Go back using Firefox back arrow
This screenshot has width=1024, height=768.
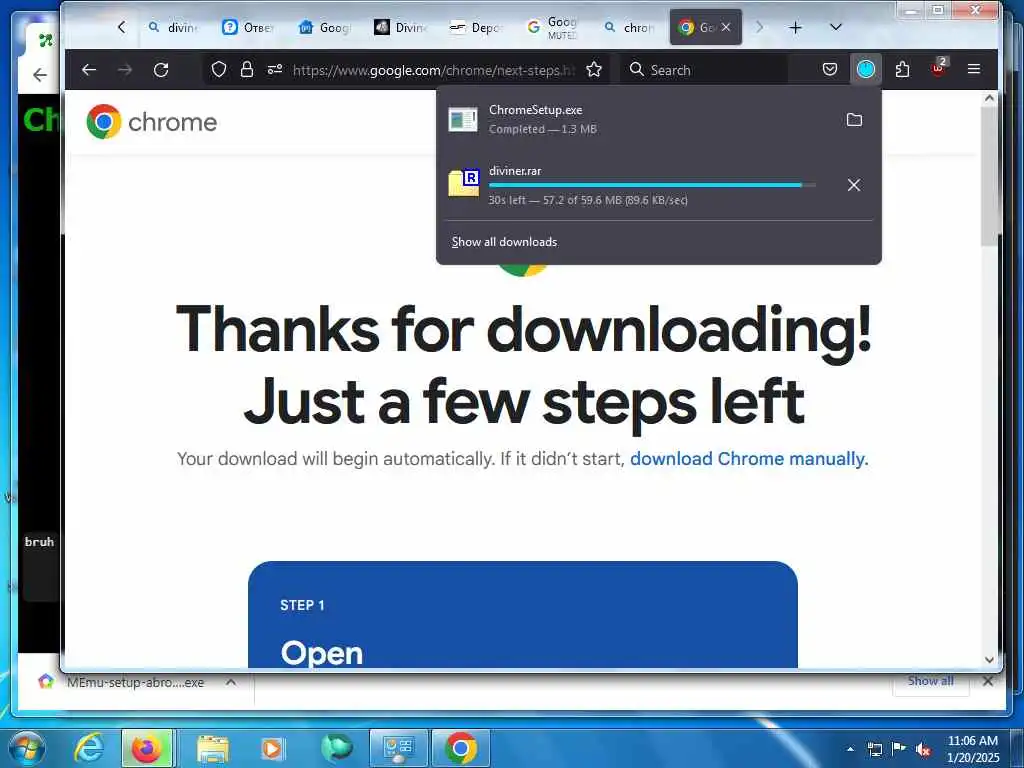pyautogui.click(x=89, y=69)
